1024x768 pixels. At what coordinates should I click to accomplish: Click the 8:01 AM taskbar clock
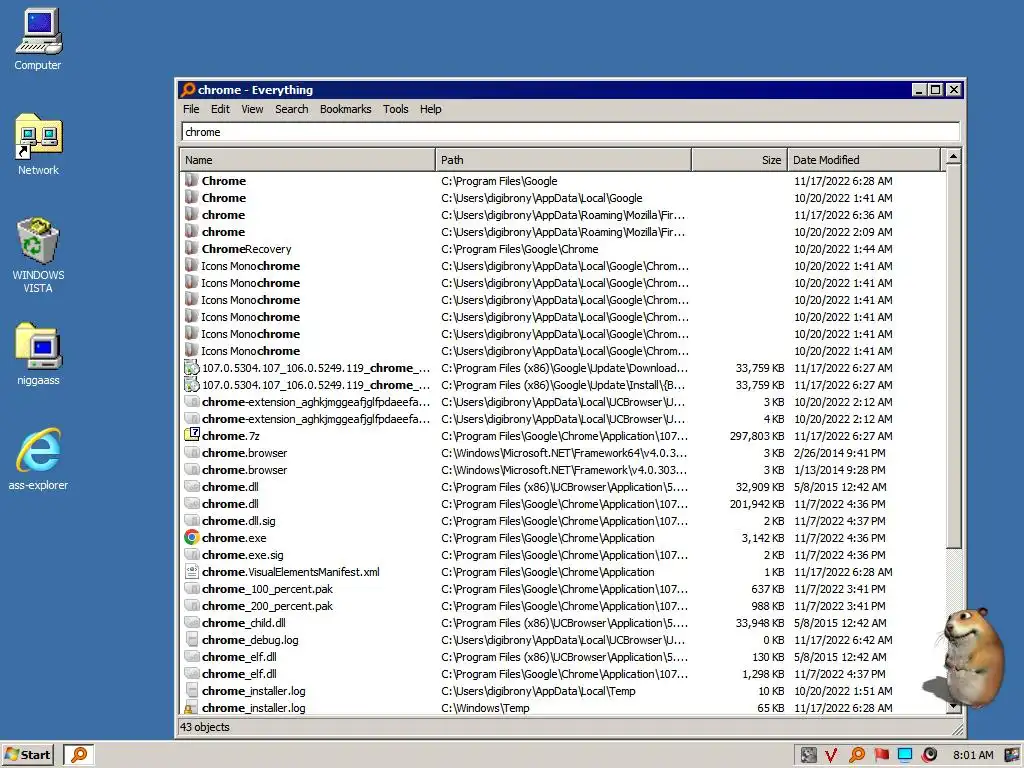click(x=973, y=755)
